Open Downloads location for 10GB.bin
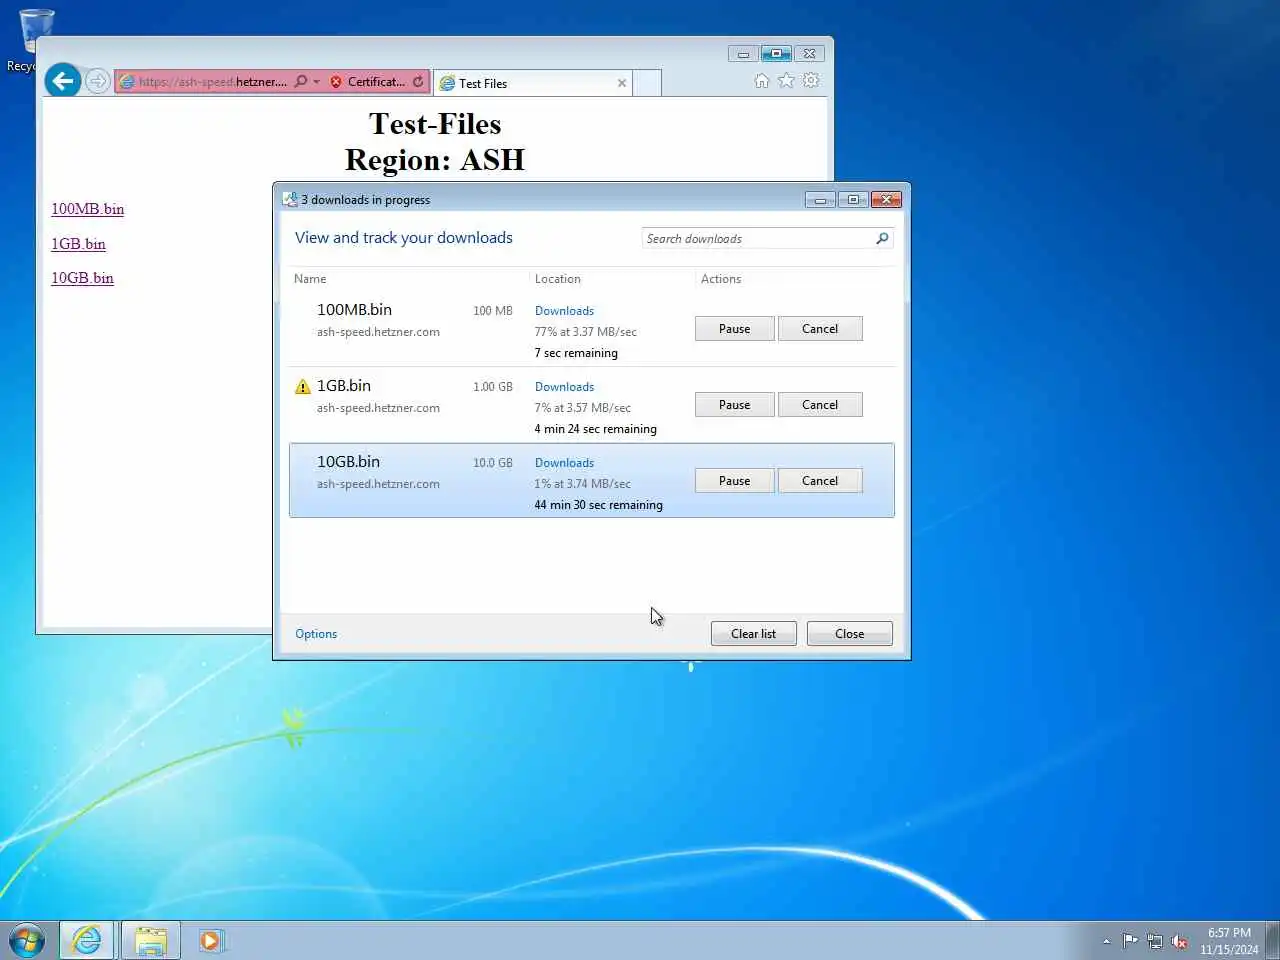 pyautogui.click(x=564, y=463)
